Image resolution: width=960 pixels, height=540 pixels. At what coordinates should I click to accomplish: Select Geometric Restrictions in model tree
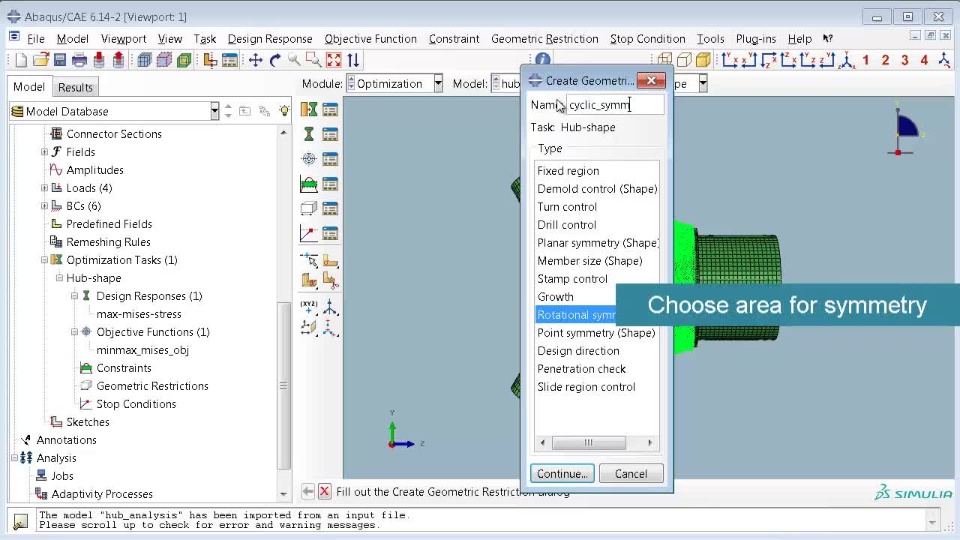[152, 386]
